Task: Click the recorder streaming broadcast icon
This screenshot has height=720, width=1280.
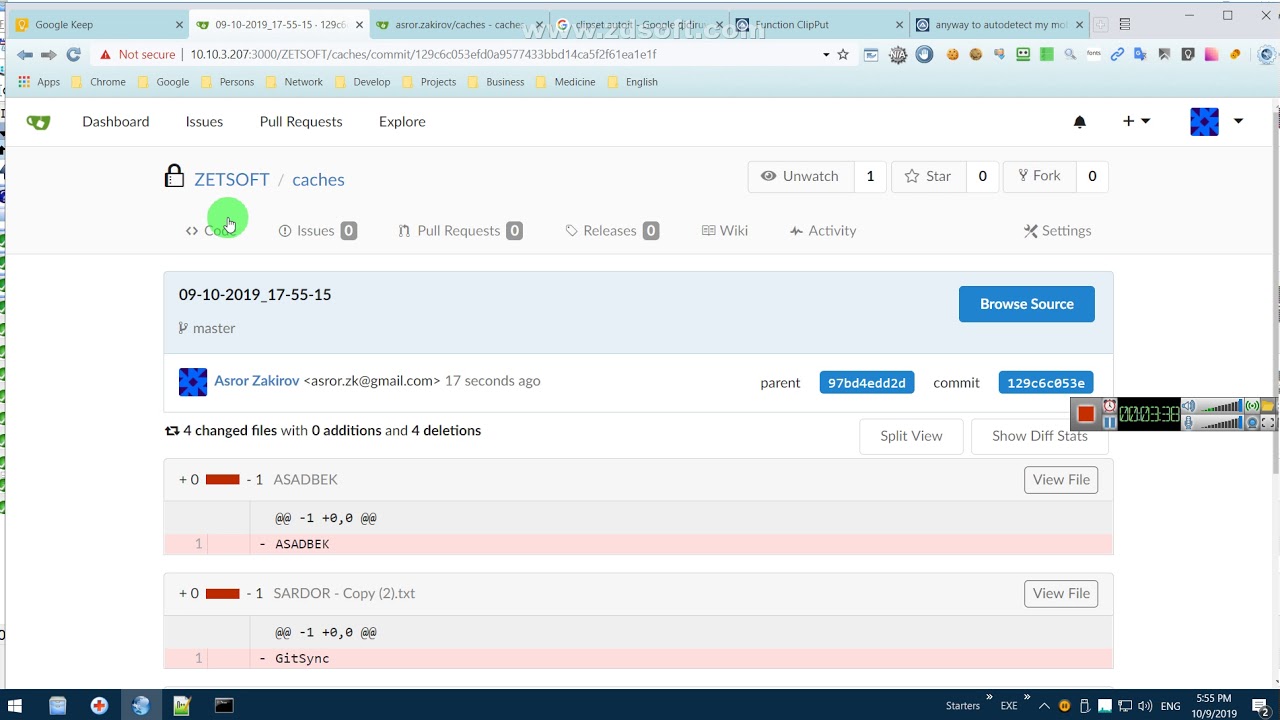Action: [1252, 406]
